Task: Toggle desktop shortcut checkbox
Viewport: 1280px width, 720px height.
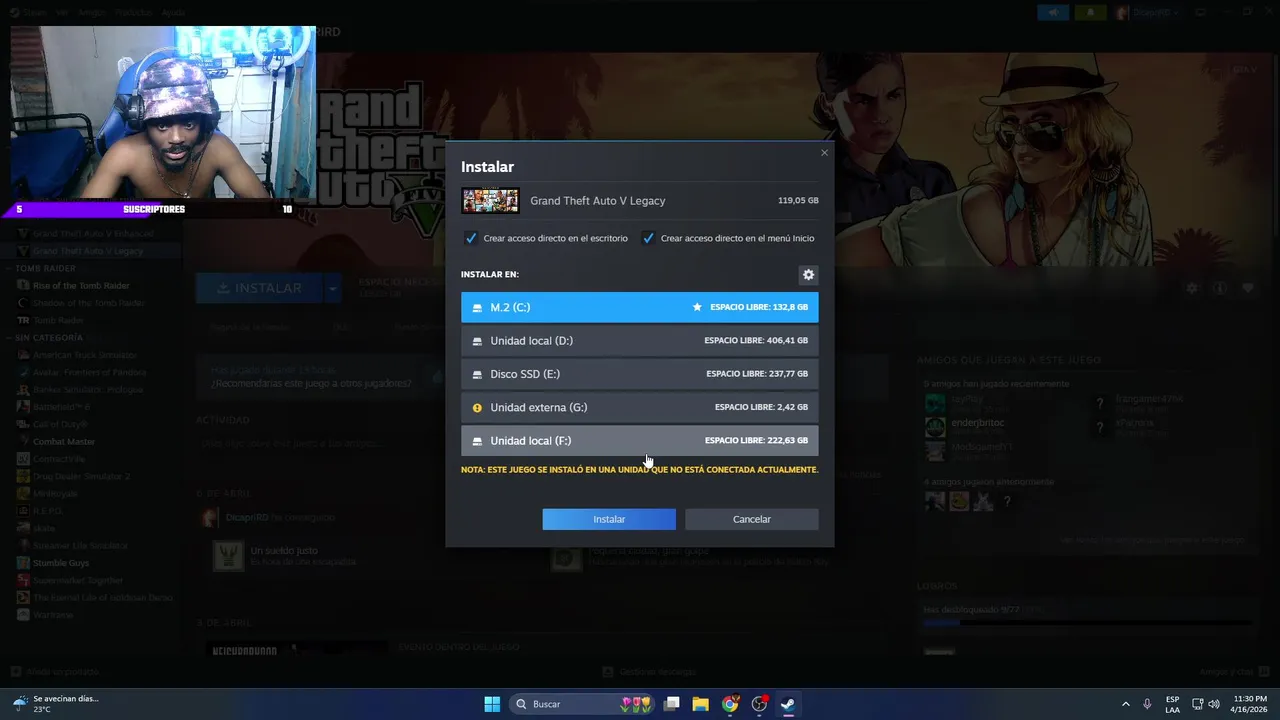Action: tap(471, 238)
